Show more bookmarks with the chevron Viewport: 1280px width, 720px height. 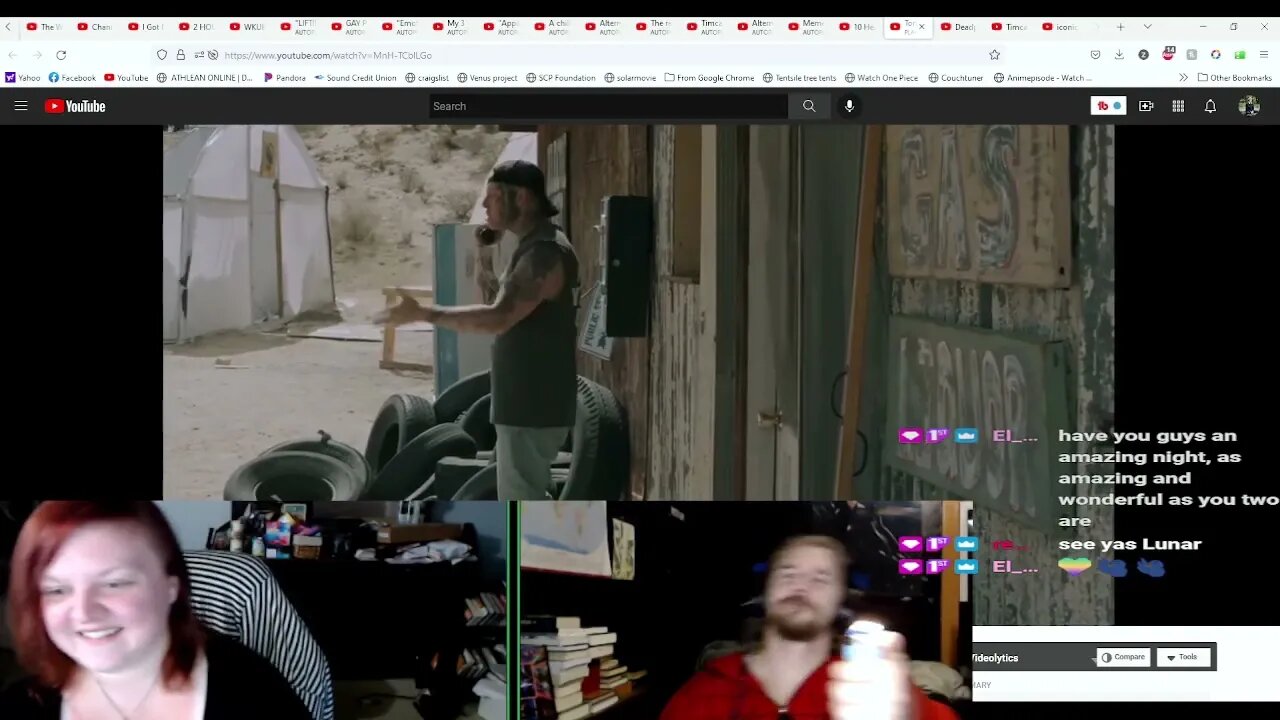point(1183,77)
